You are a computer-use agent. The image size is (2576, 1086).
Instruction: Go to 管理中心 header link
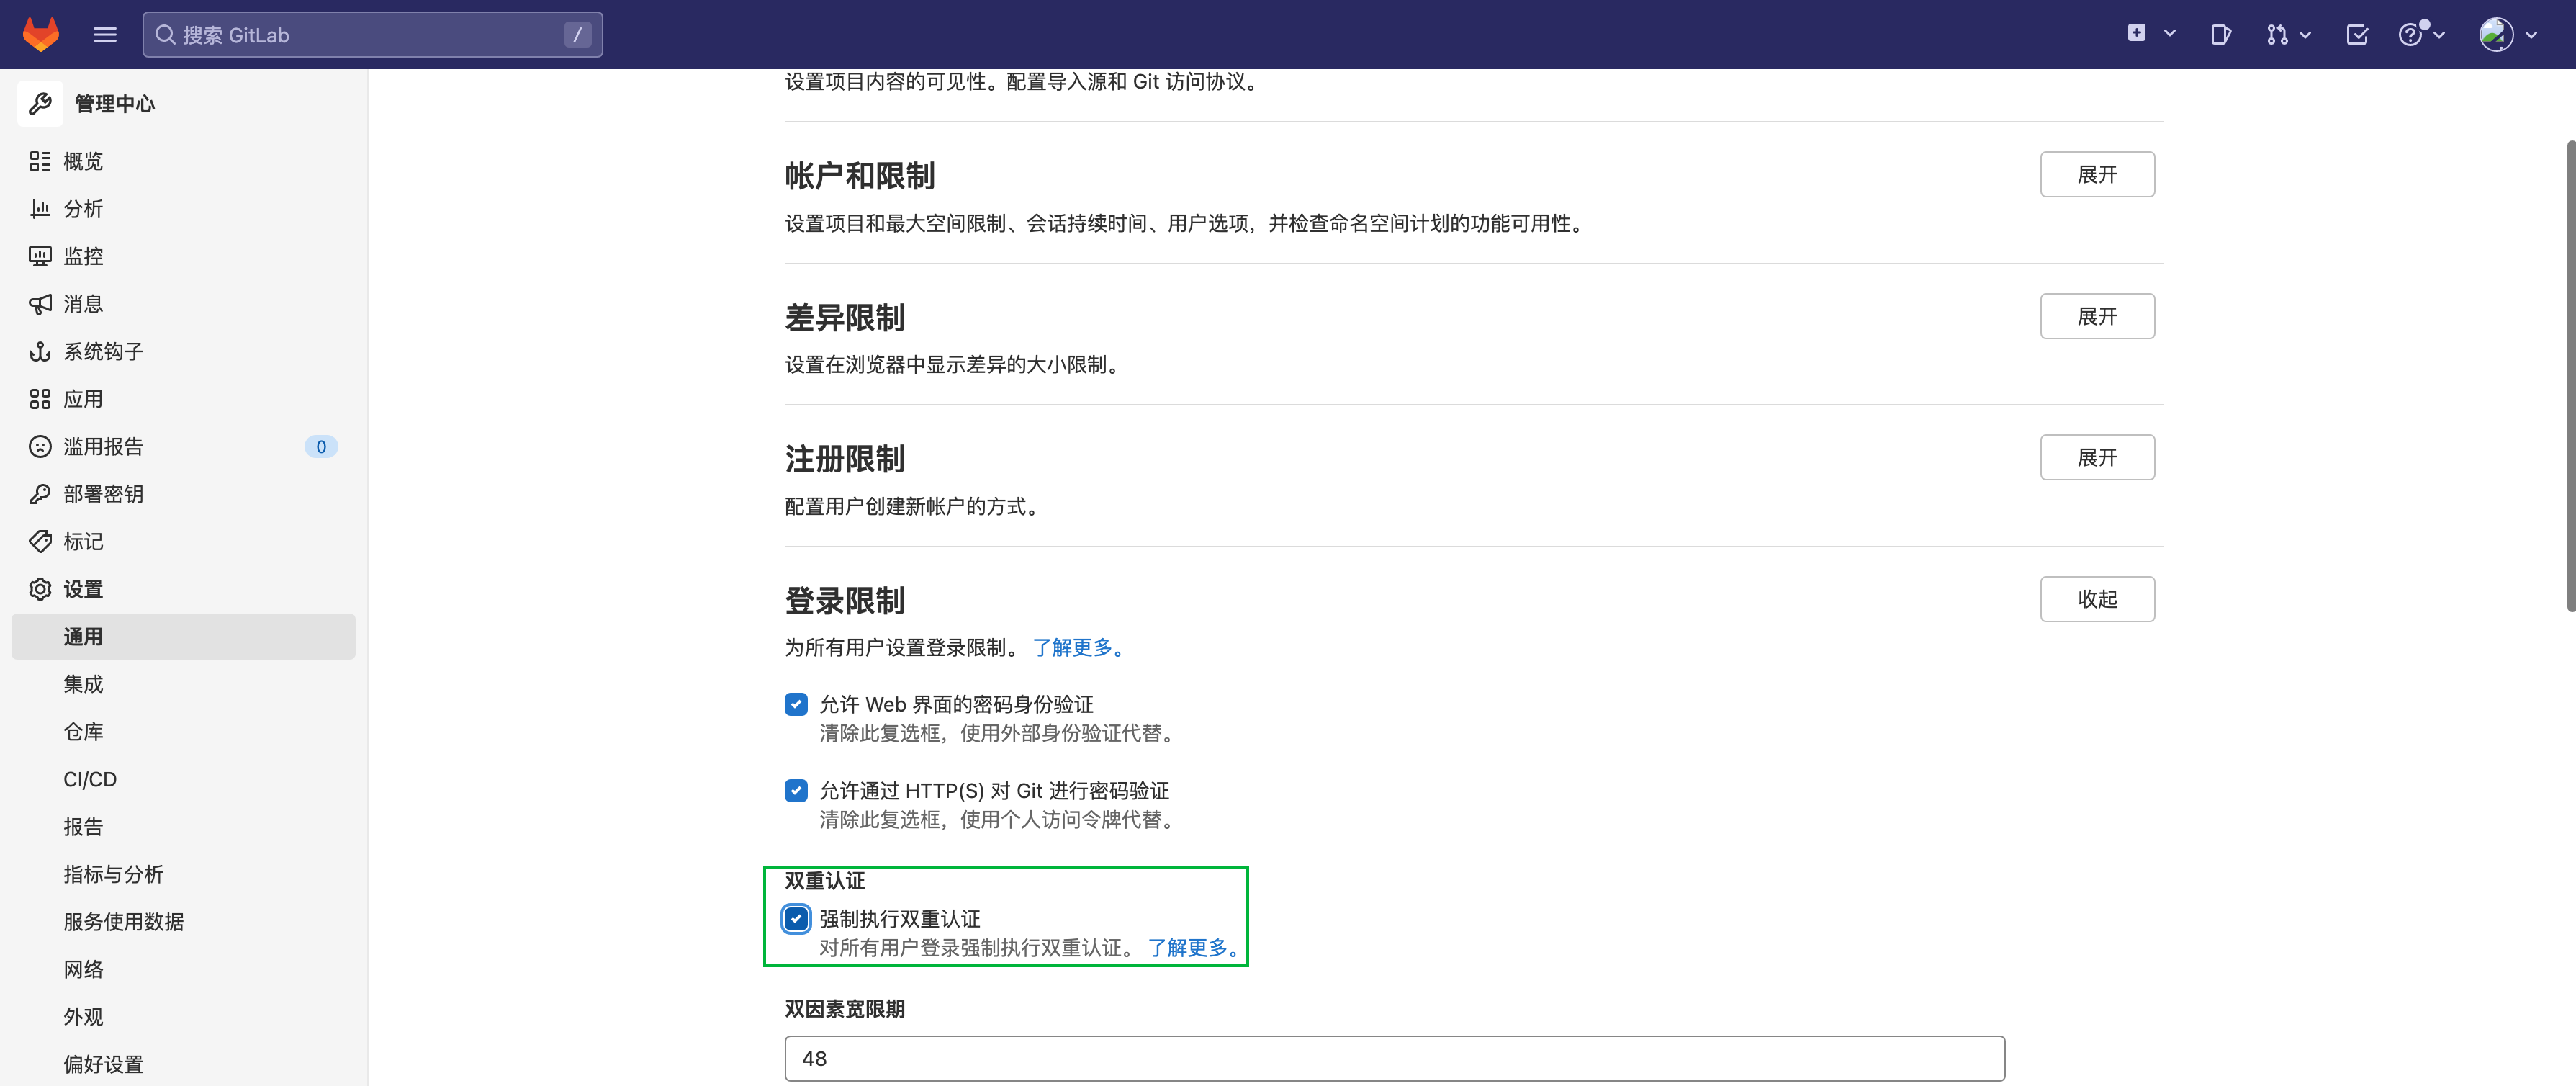(115, 103)
